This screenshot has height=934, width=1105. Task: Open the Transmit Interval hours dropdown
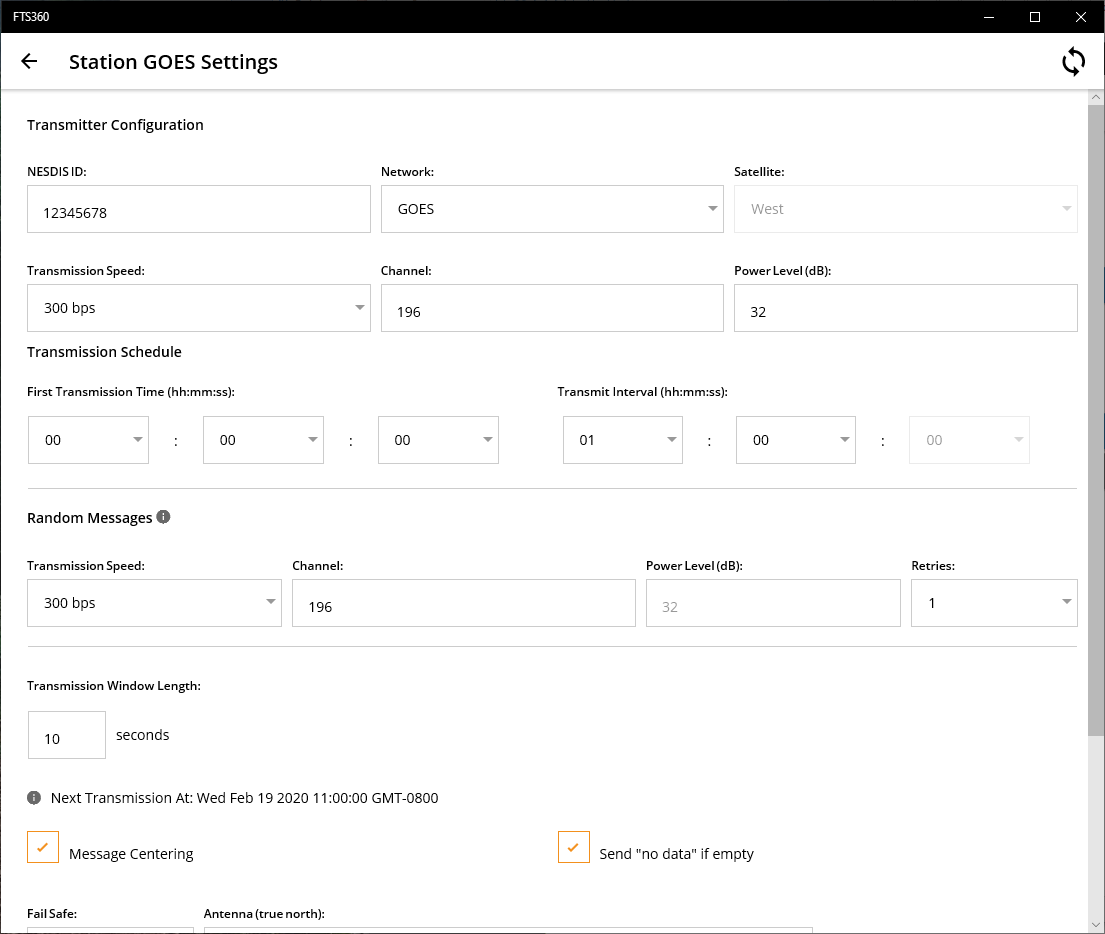pyautogui.click(x=622, y=440)
